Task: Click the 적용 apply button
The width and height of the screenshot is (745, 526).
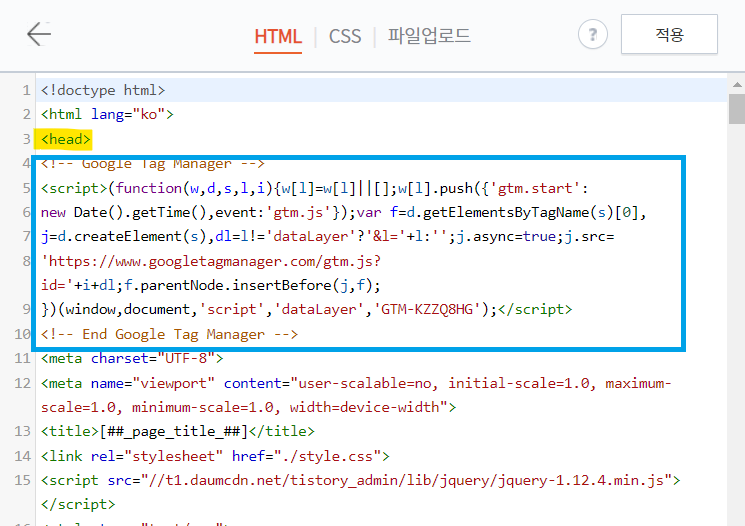Action: pyautogui.click(x=669, y=34)
